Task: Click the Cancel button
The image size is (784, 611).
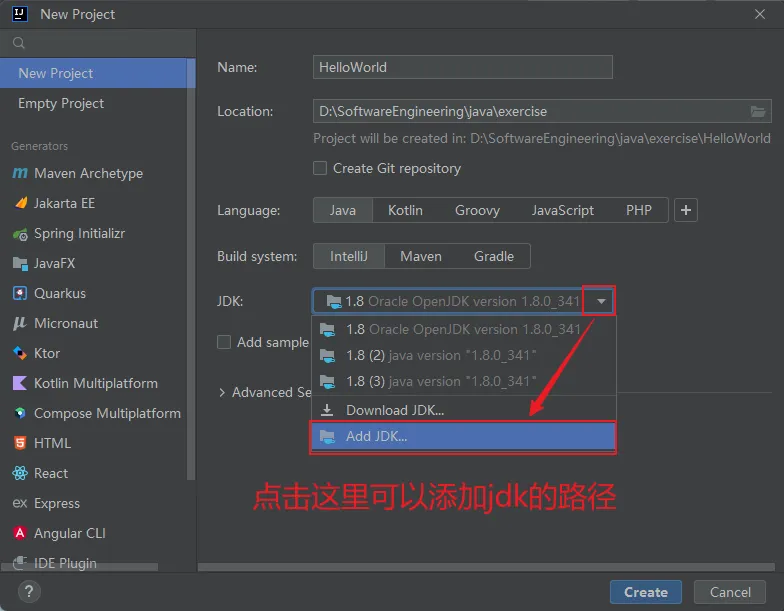Action: pos(730,592)
